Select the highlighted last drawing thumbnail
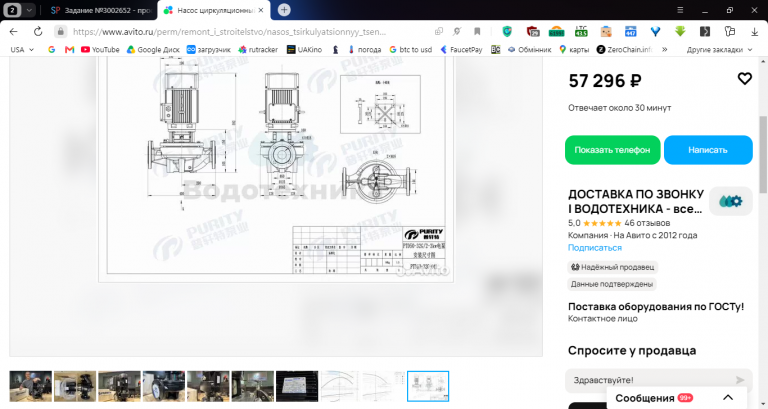768x409 pixels. click(x=428, y=386)
